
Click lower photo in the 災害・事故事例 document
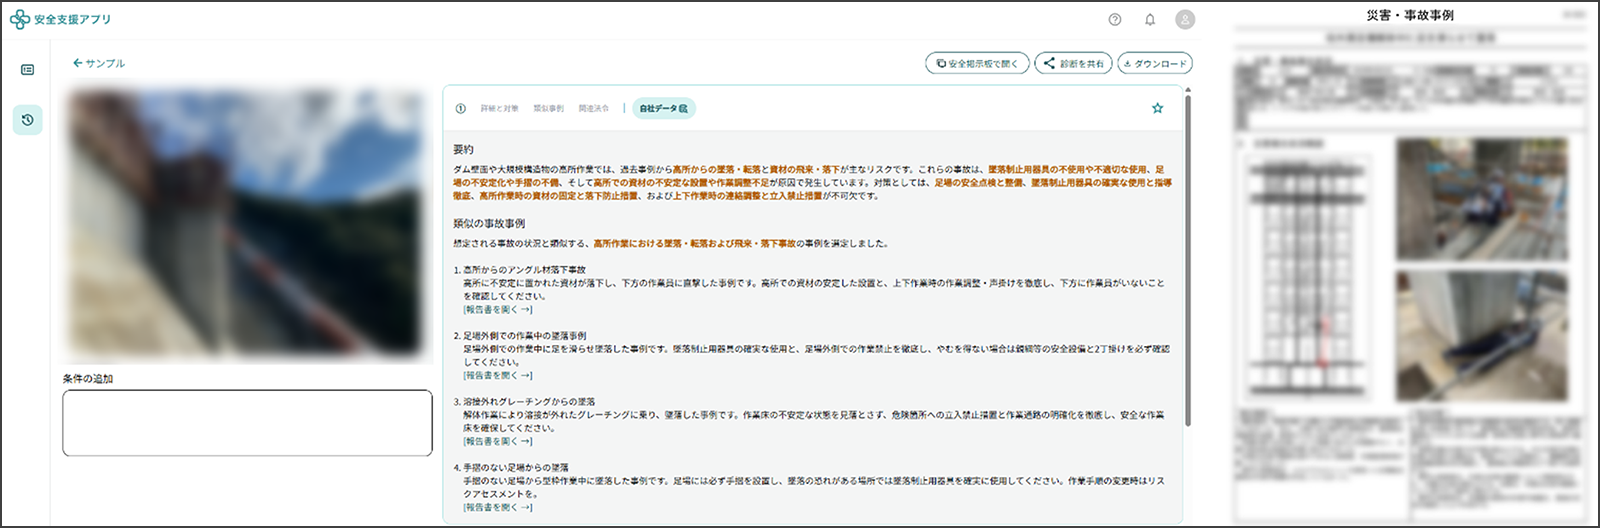1482,336
